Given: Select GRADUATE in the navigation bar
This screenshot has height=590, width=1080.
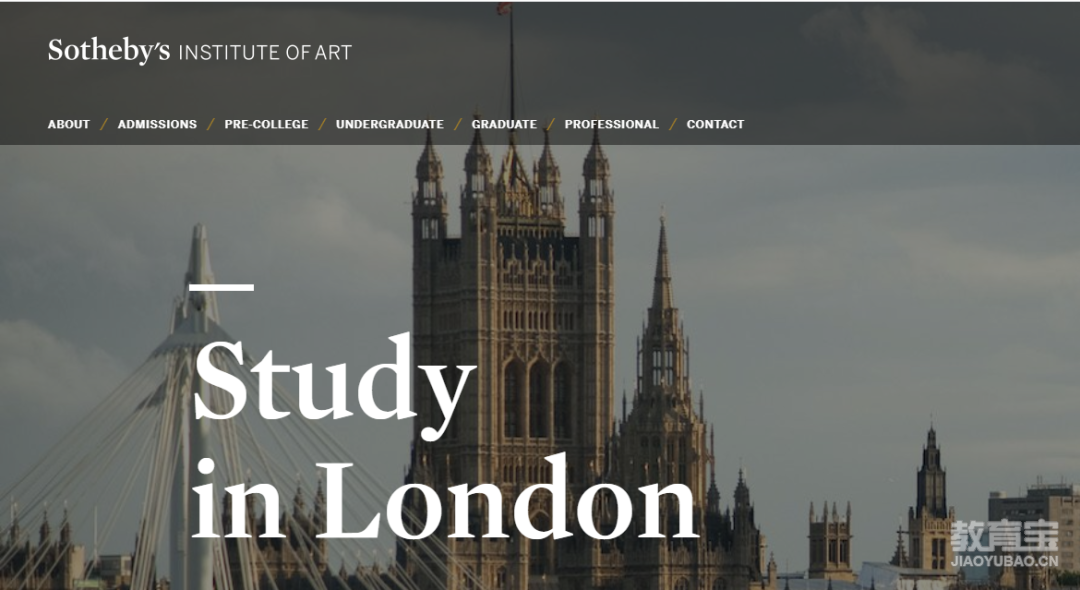Looking at the screenshot, I should 504,125.
